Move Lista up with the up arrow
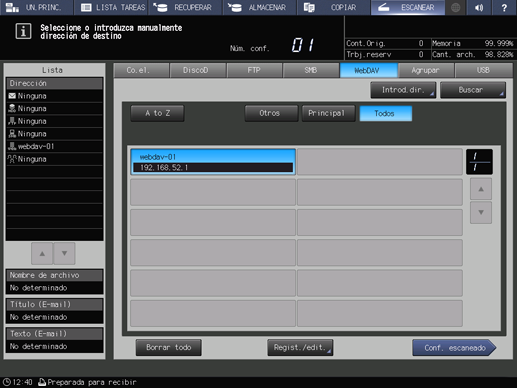517x388 pixels. point(42,254)
